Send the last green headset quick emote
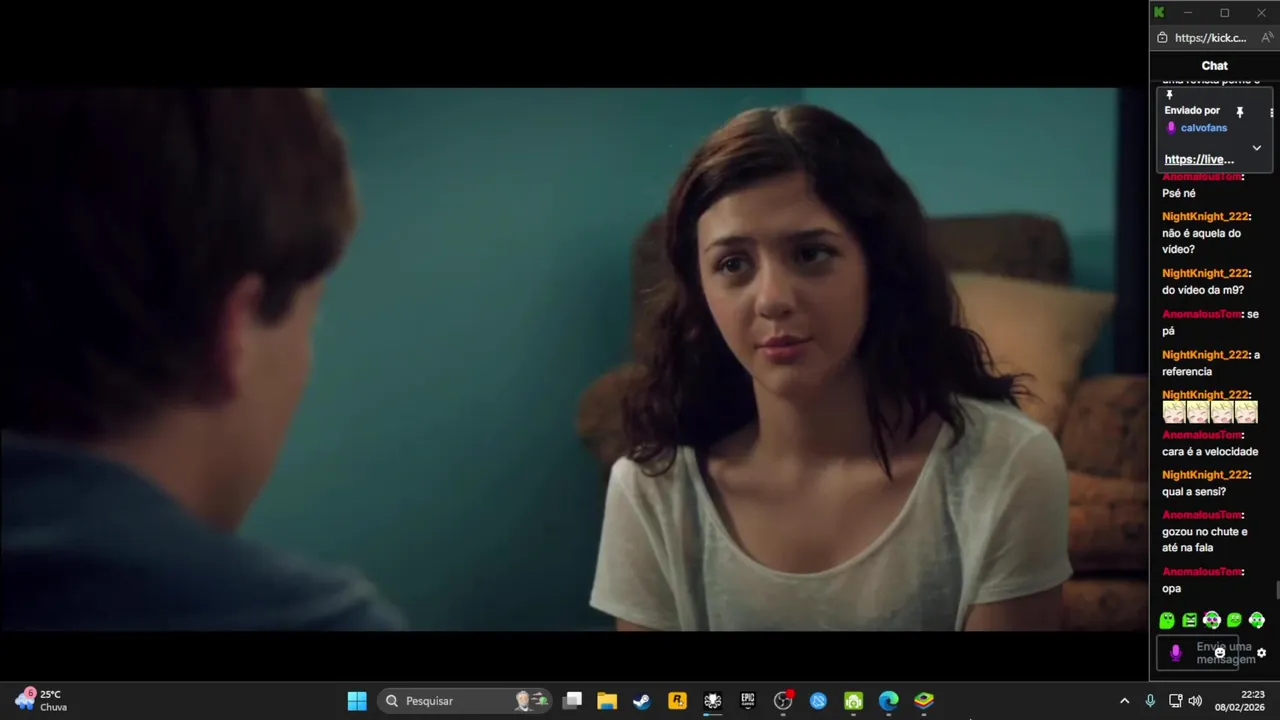 [x=1257, y=621]
